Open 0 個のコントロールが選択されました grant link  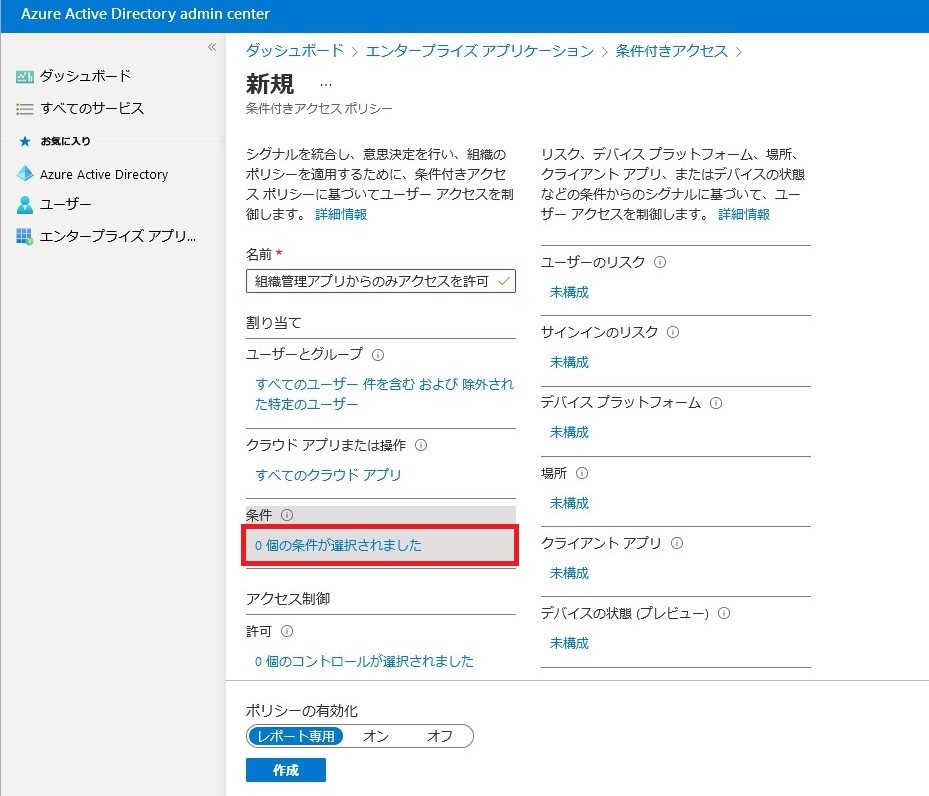coord(364,661)
